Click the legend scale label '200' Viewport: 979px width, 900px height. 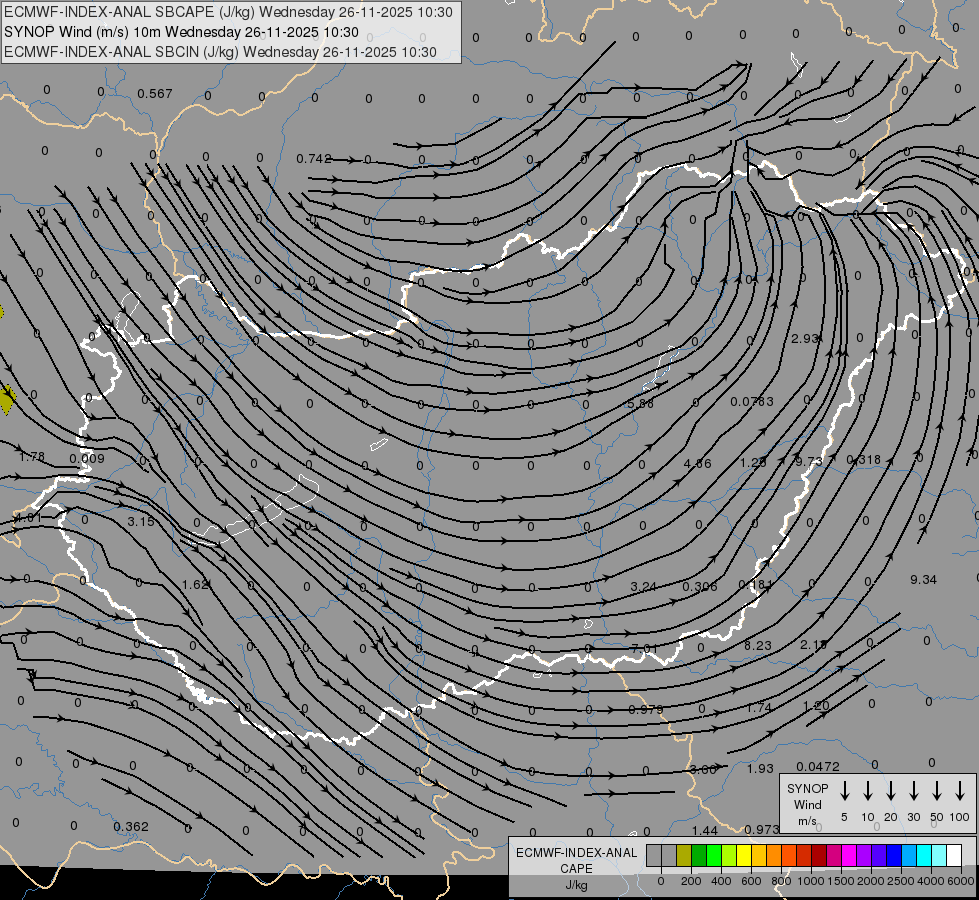tap(691, 881)
